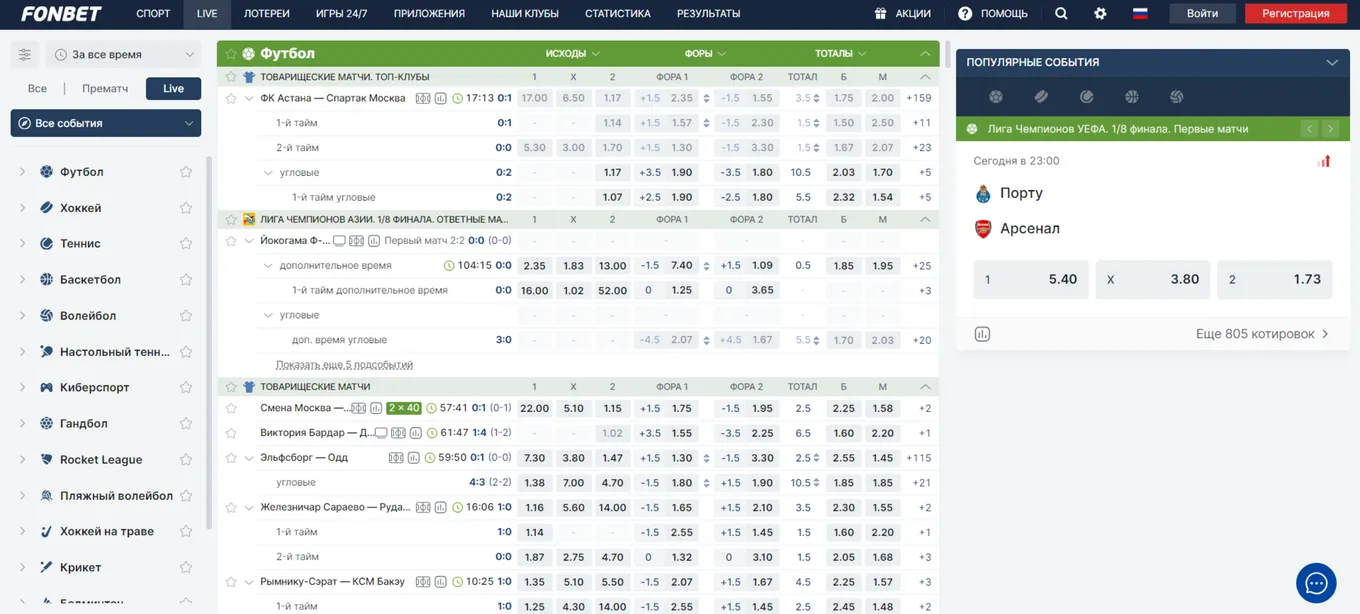1360x614 pixels.
Task: Star the ФК Астана — Спартак Москва match
Action: [231, 98]
